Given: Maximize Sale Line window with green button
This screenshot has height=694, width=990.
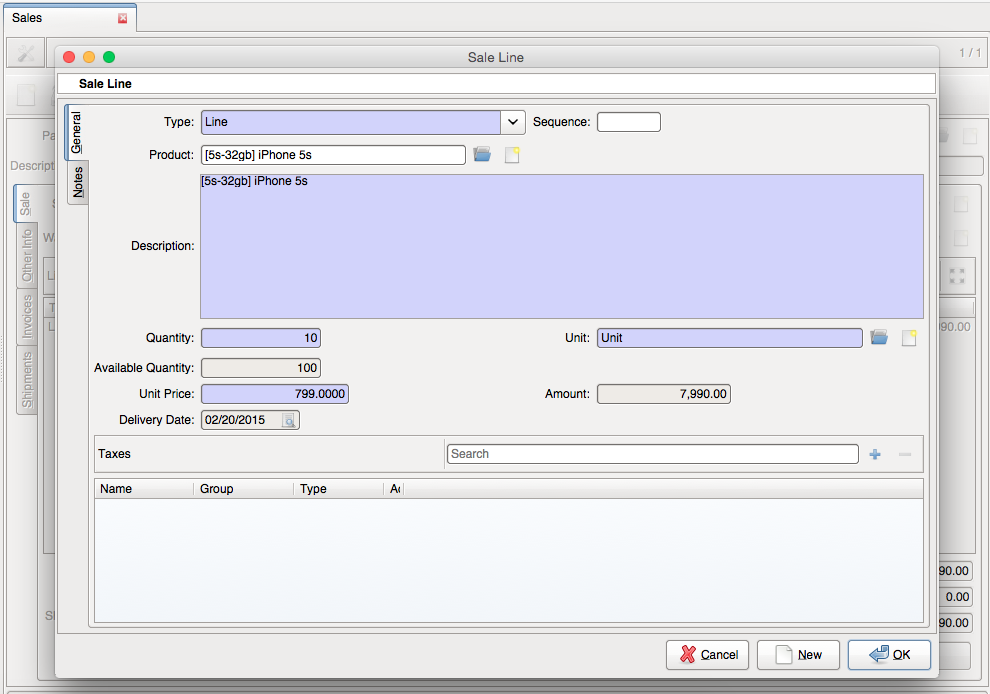Looking at the screenshot, I should click(109, 57).
